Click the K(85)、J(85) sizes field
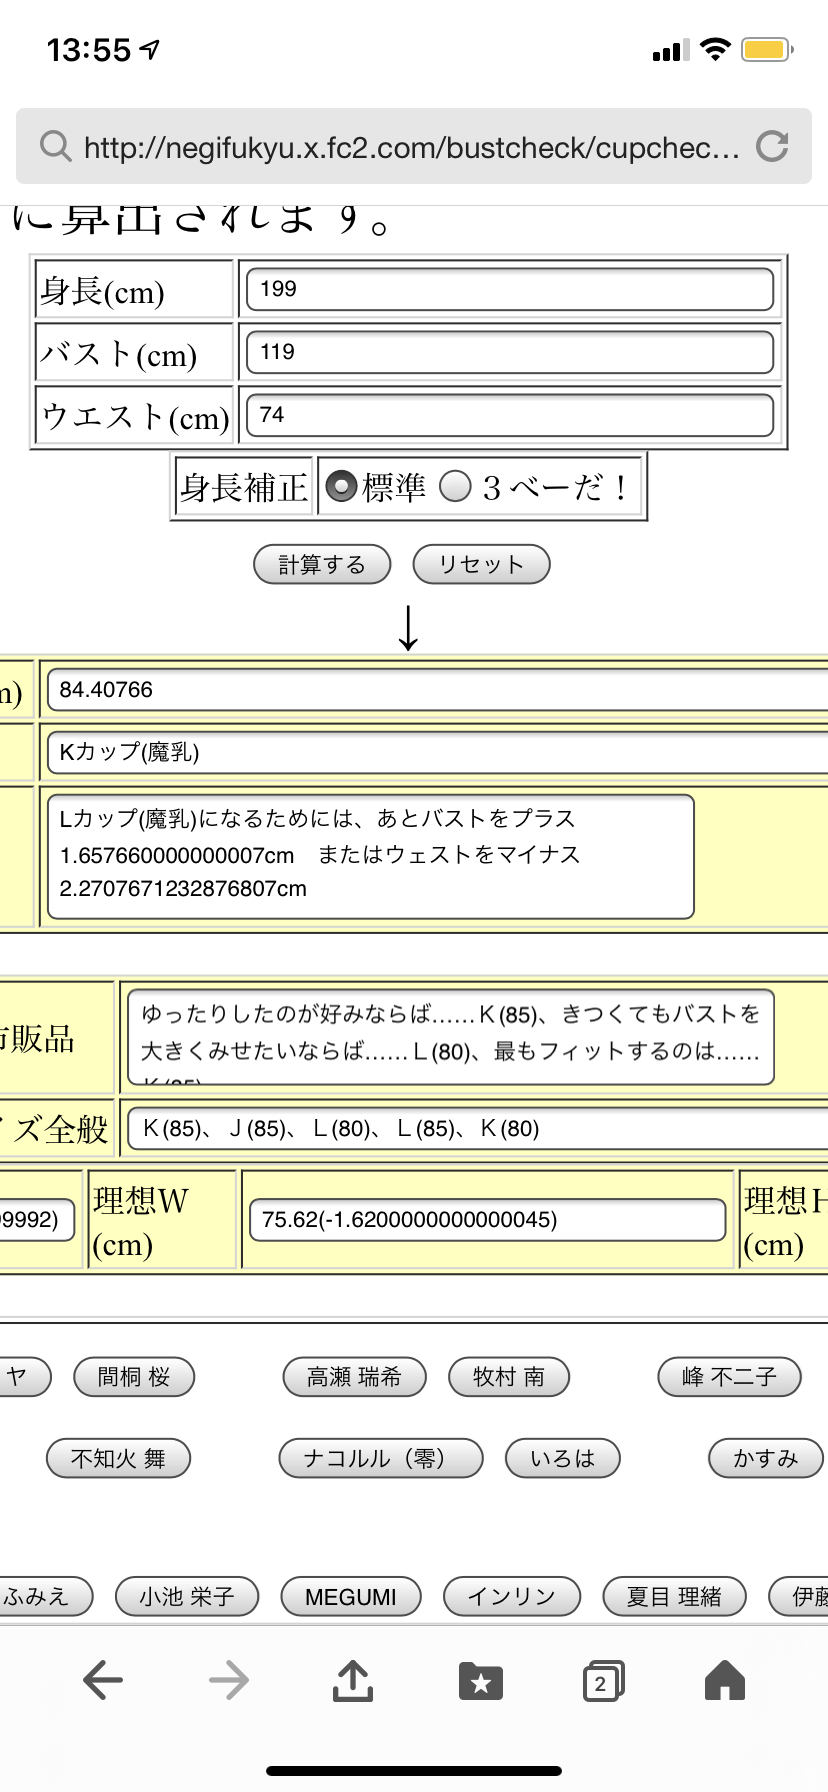 click(x=478, y=1129)
